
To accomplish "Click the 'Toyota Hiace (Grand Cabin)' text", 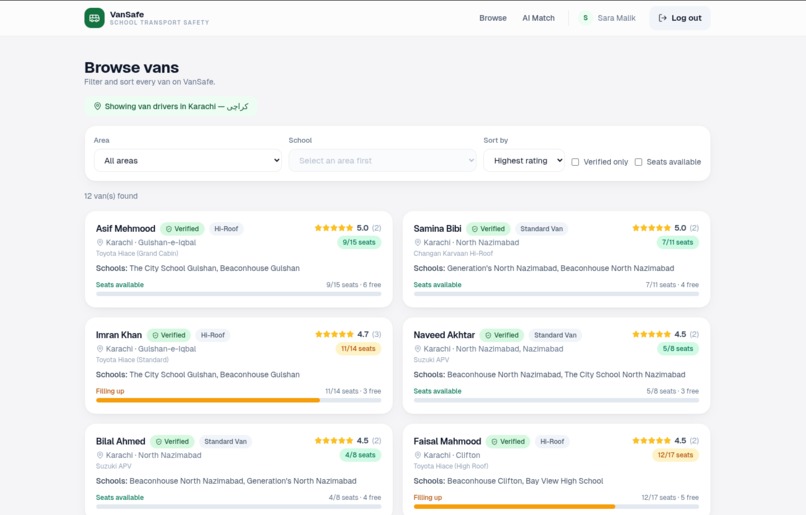I will [x=137, y=253].
